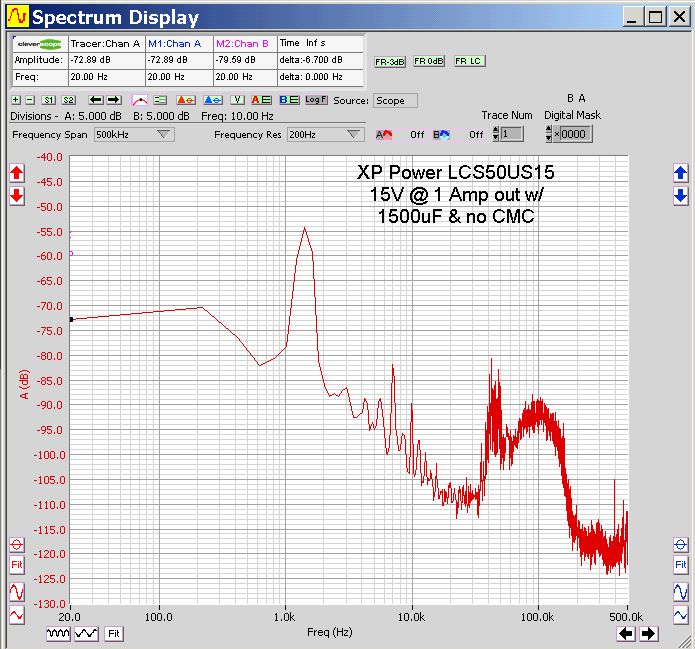
Task: Select the S1 button
Action: (x=48, y=100)
